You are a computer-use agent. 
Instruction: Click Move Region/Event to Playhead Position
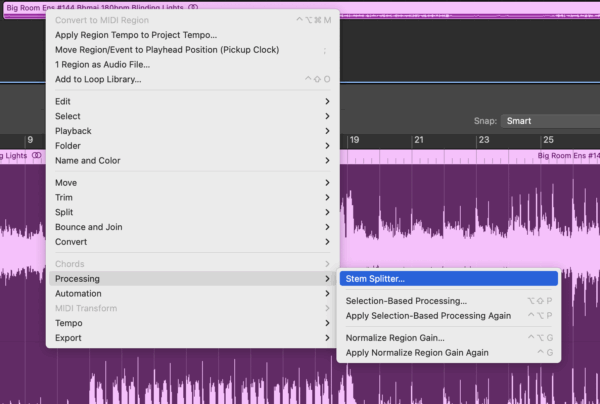167,50
